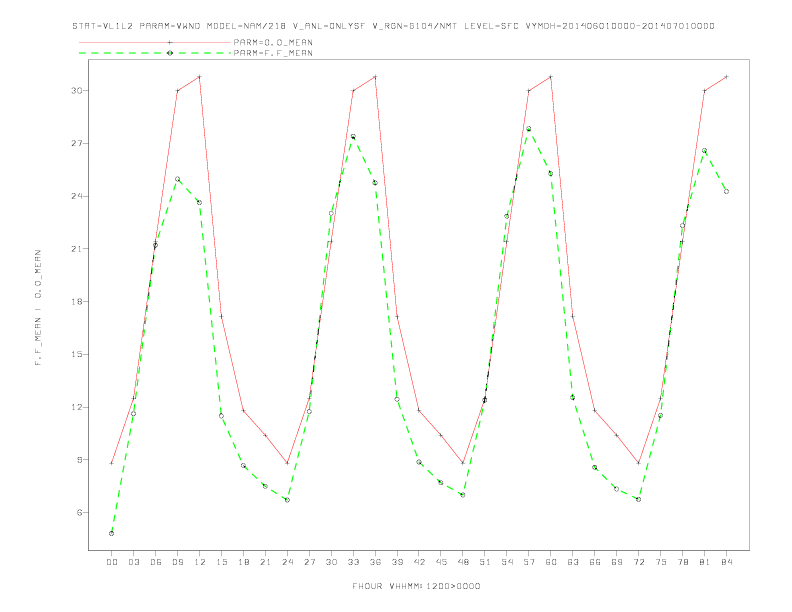Click y-axis tick value 6

pos(80,513)
